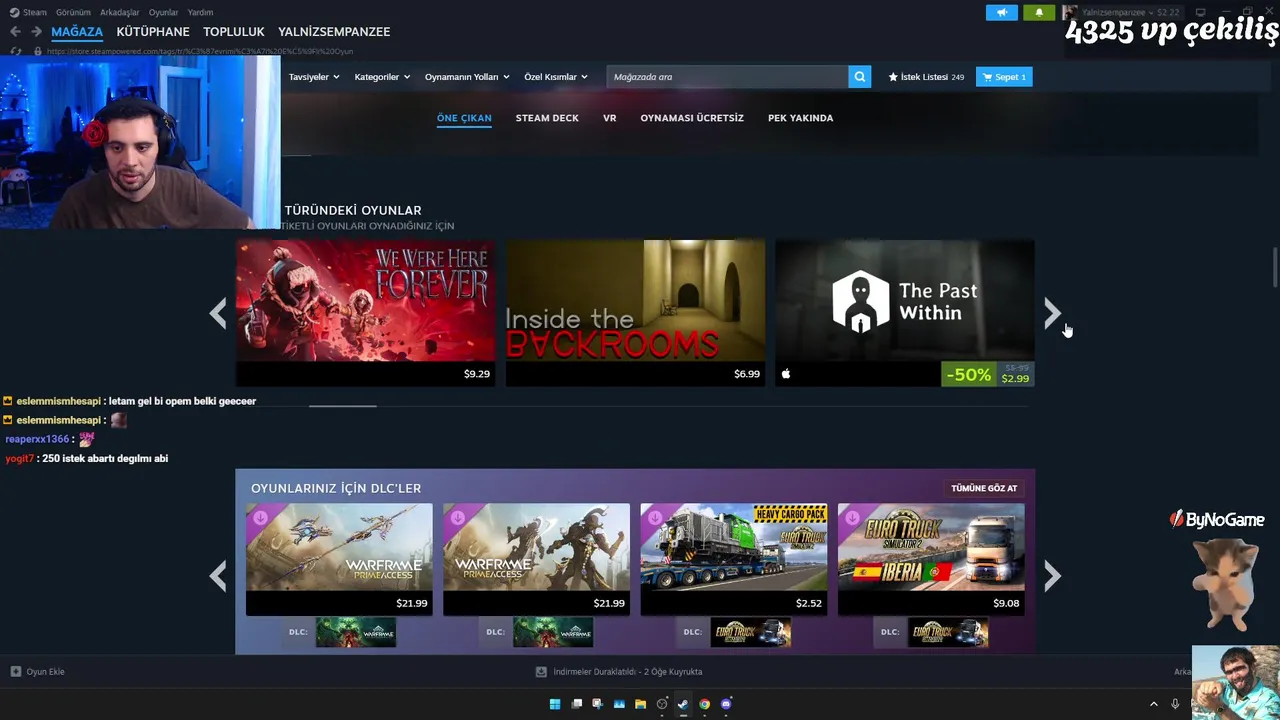This screenshot has height=720, width=1280.
Task: Click the Steam taskbar icon
Action: 683,704
